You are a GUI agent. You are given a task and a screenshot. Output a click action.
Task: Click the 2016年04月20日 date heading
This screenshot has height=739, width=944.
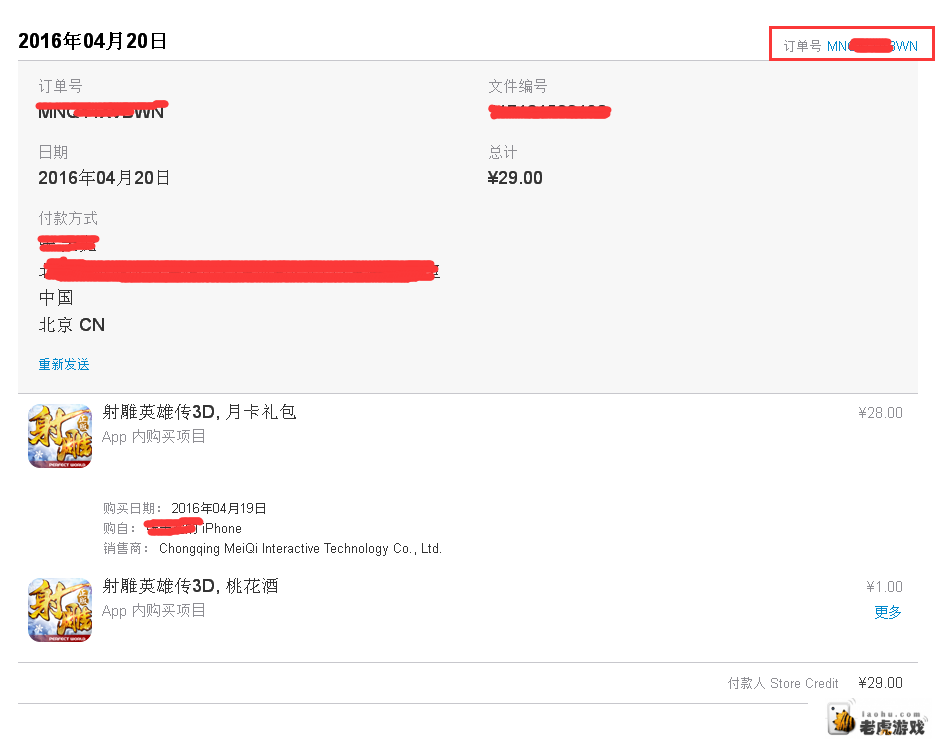92,41
